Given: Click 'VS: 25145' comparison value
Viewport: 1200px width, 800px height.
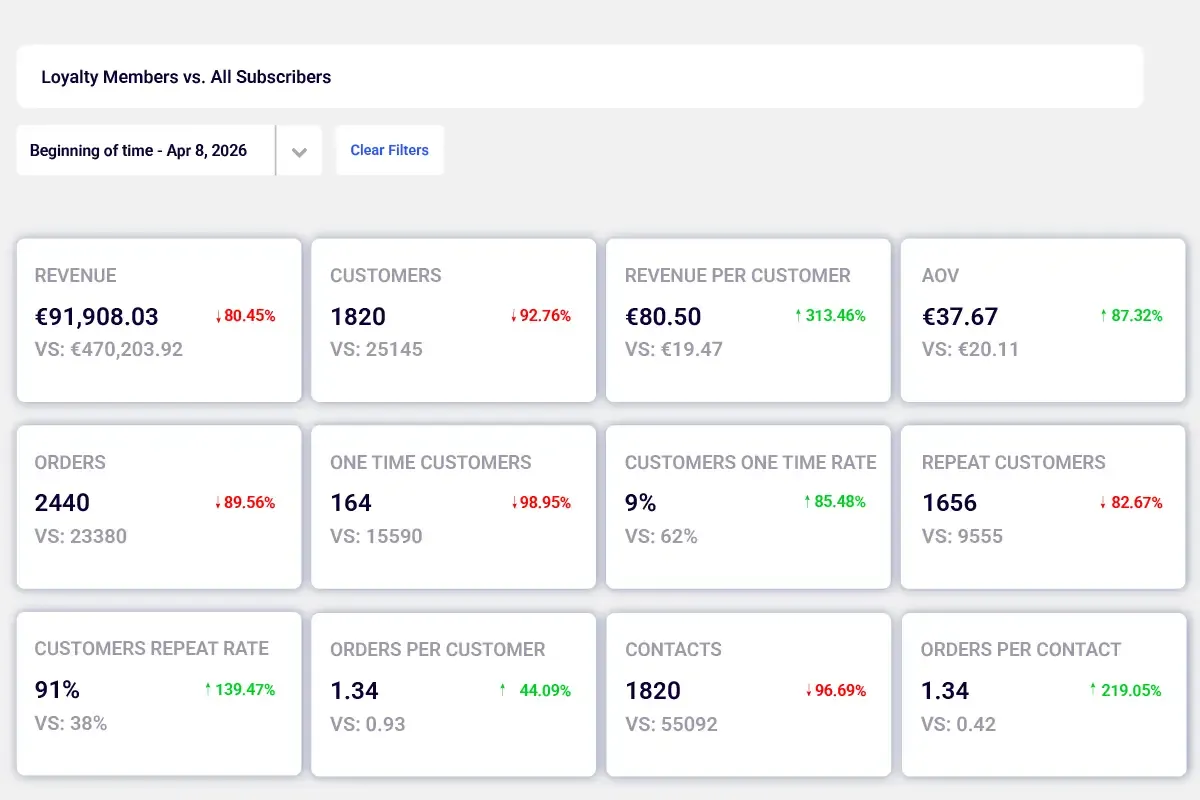Looking at the screenshot, I should pos(377,350).
